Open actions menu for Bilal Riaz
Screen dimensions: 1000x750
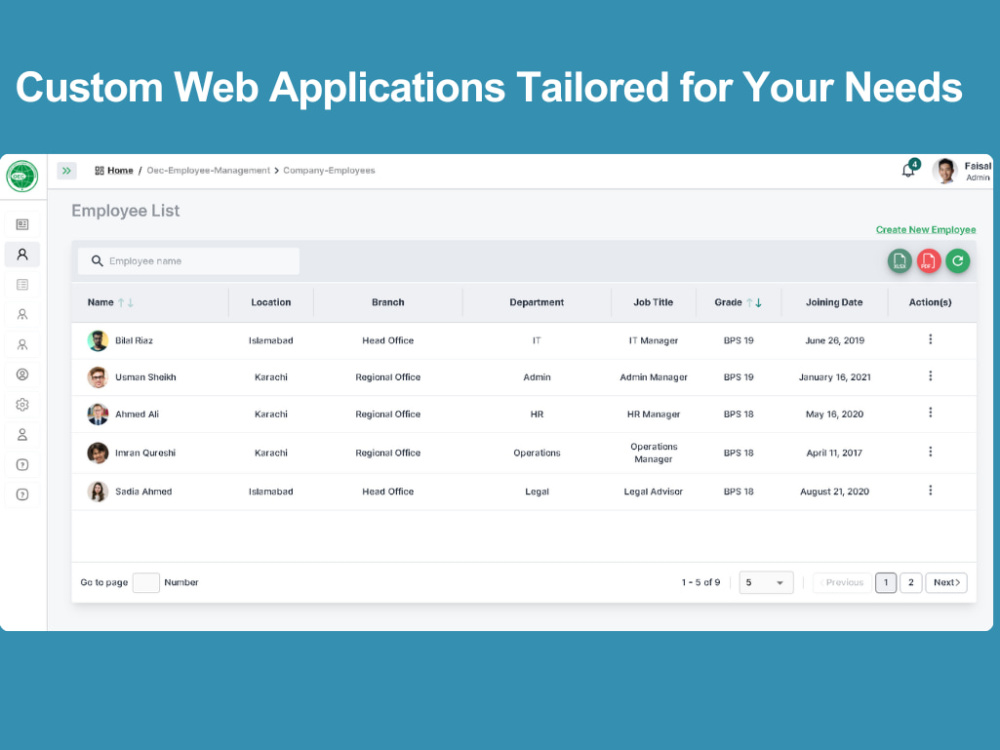coord(930,339)
